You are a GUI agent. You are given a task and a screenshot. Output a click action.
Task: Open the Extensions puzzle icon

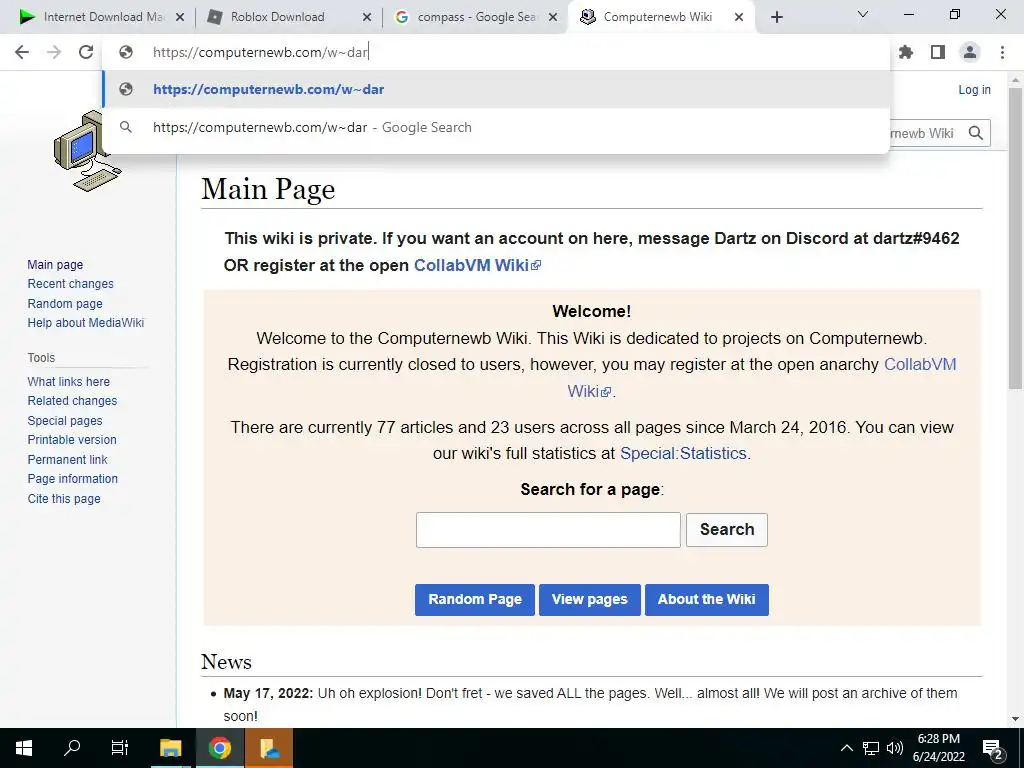pos(906,52)
